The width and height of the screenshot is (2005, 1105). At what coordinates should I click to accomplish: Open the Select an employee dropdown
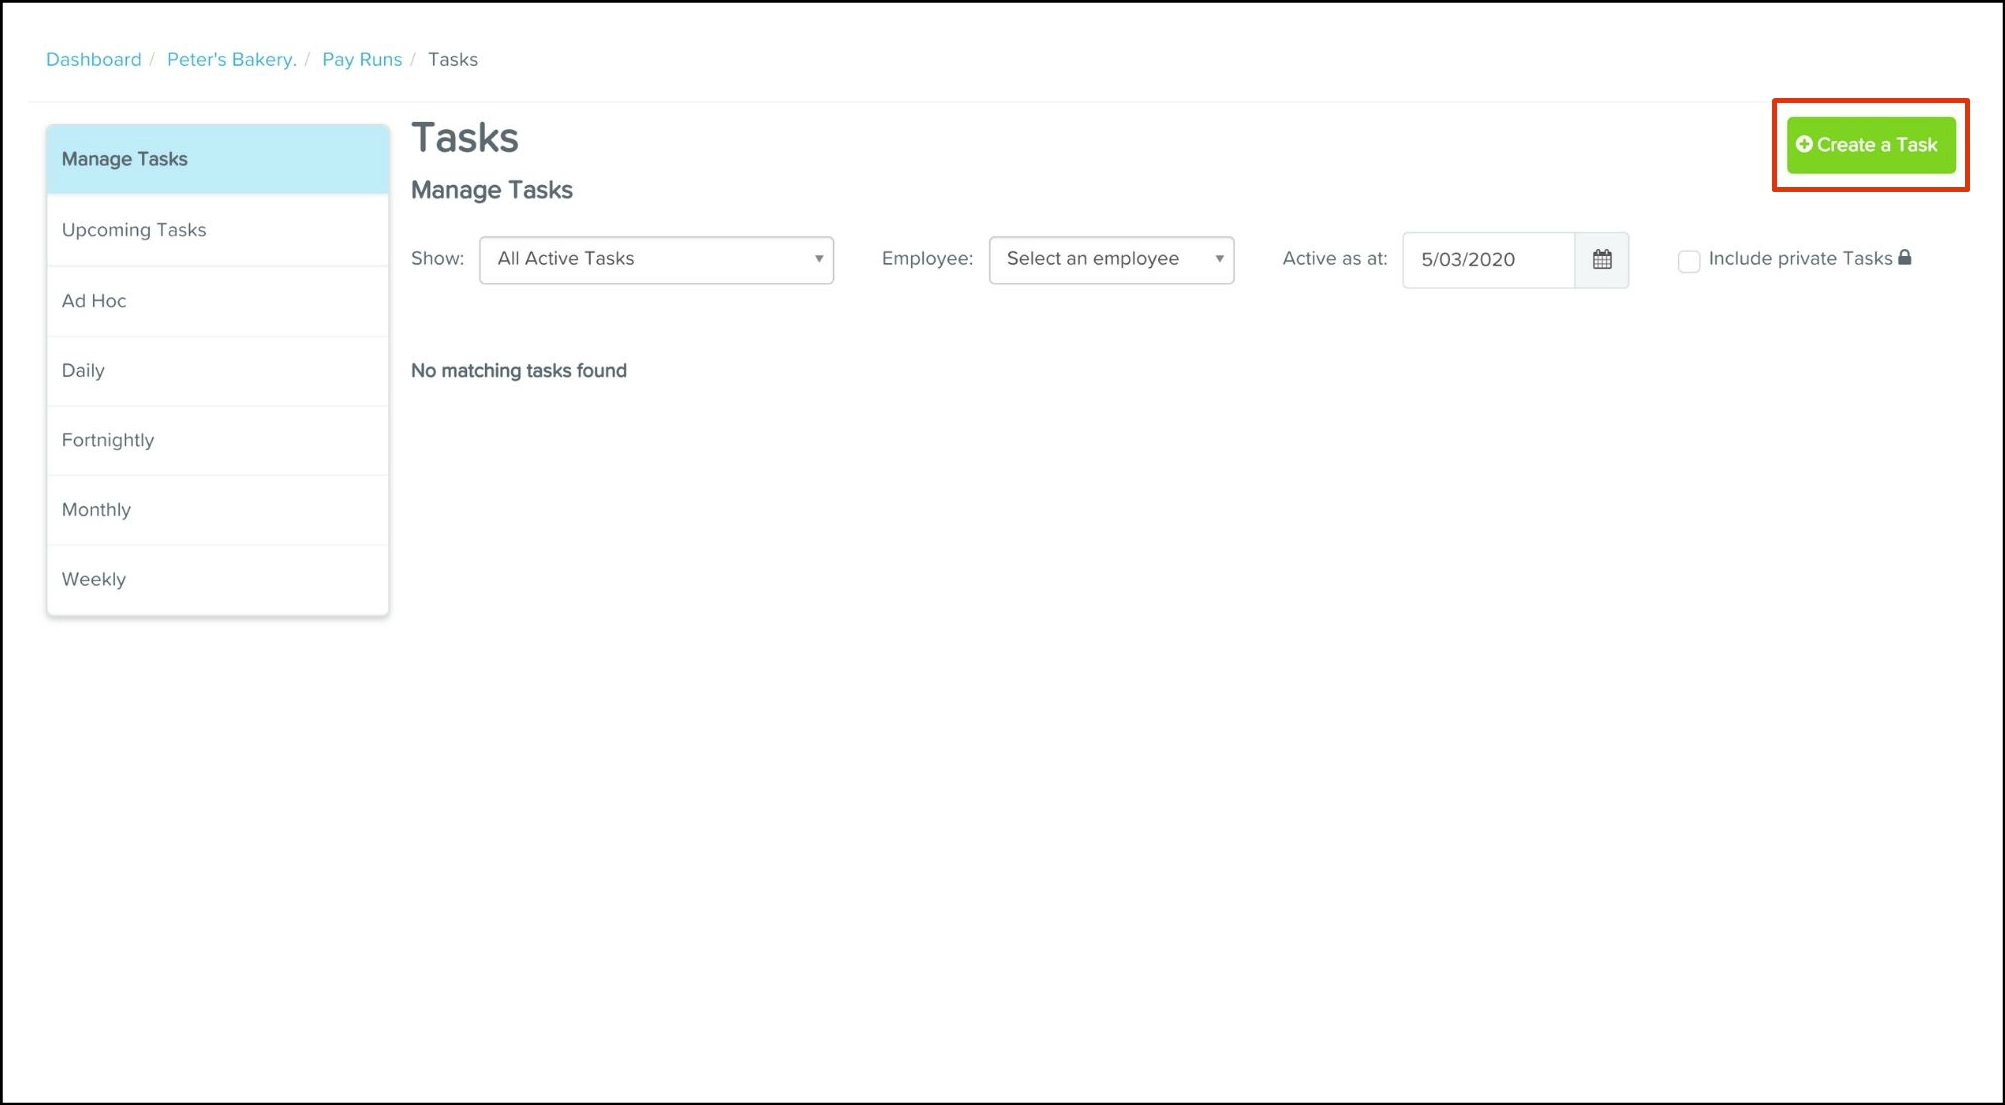tap(1111, 260)
